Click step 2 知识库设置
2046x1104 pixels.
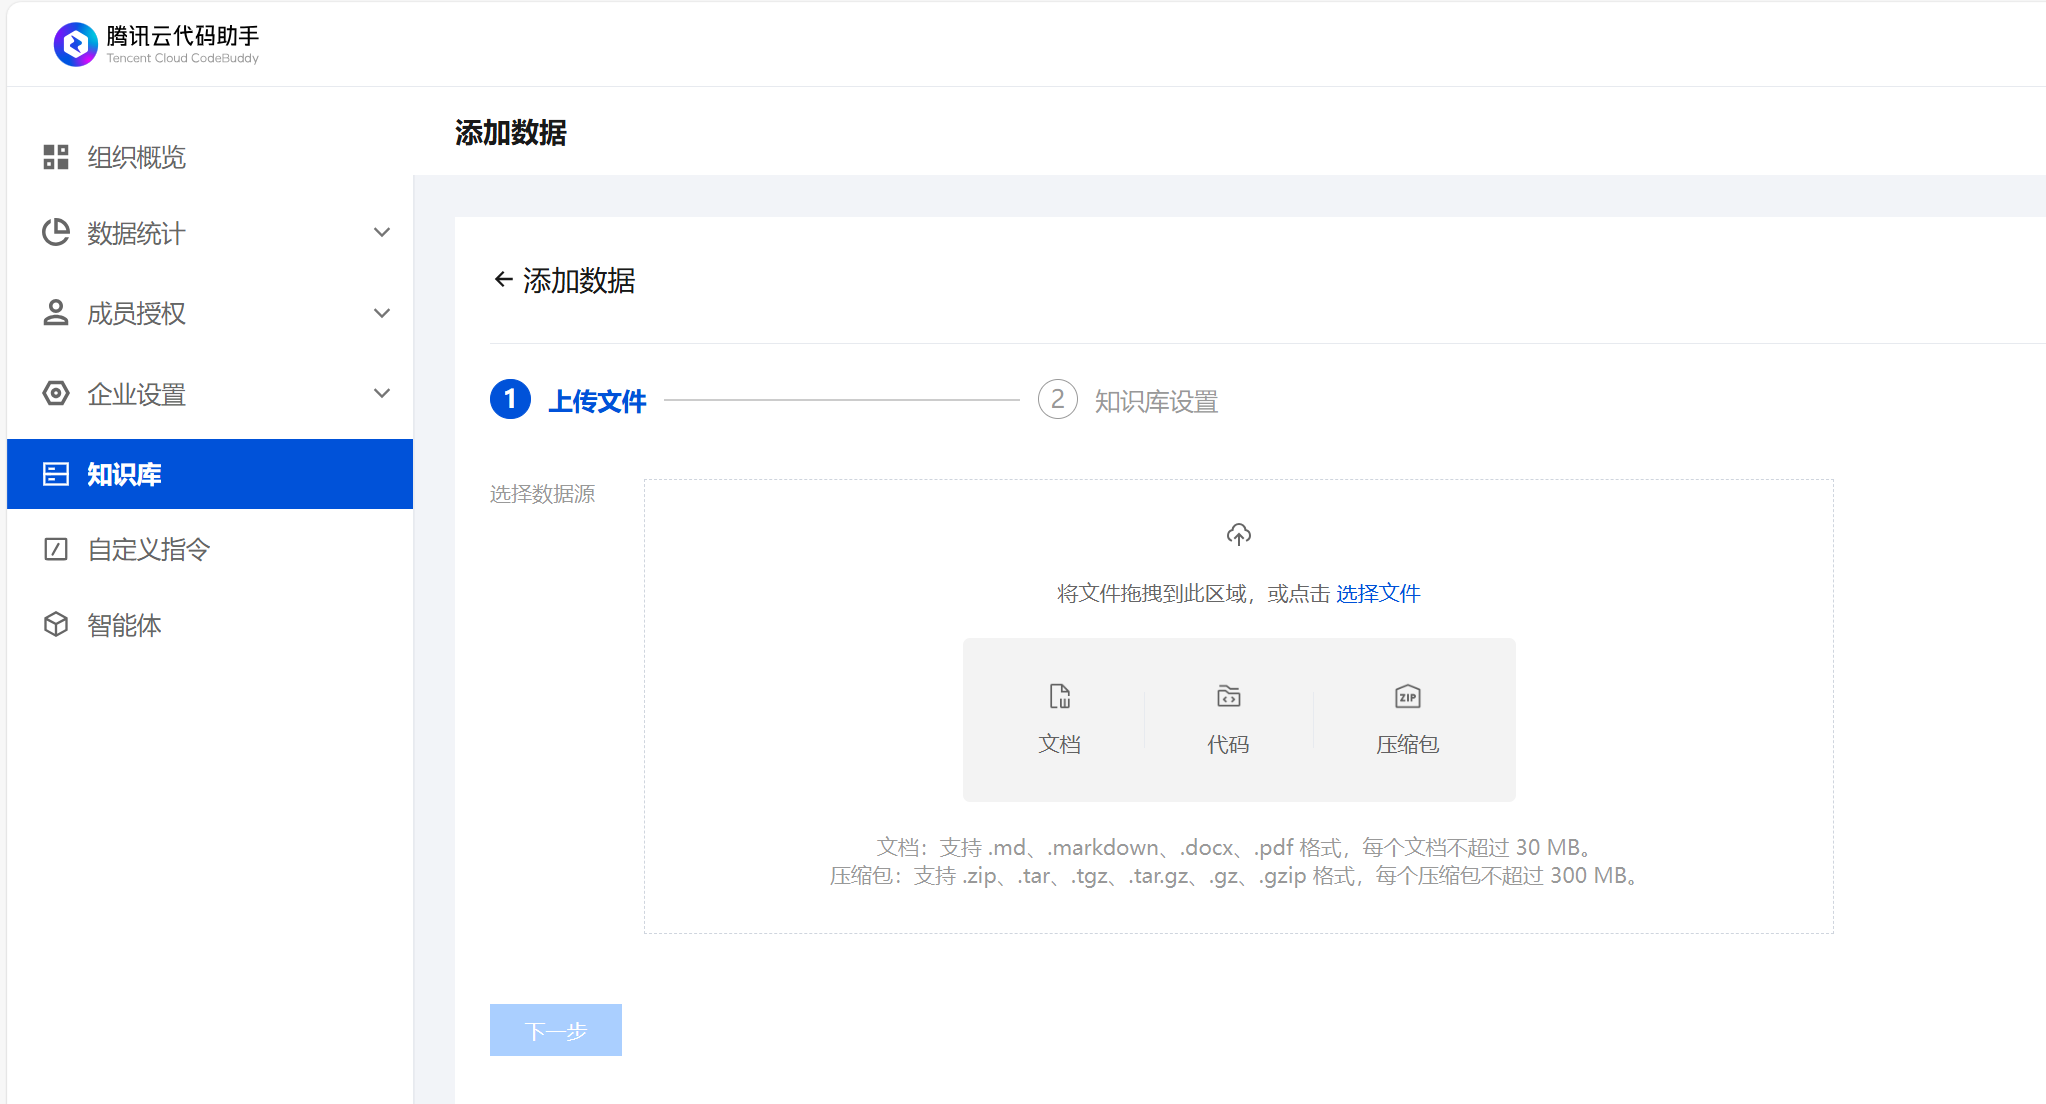pyautogui.click(x=1155, y=401)
